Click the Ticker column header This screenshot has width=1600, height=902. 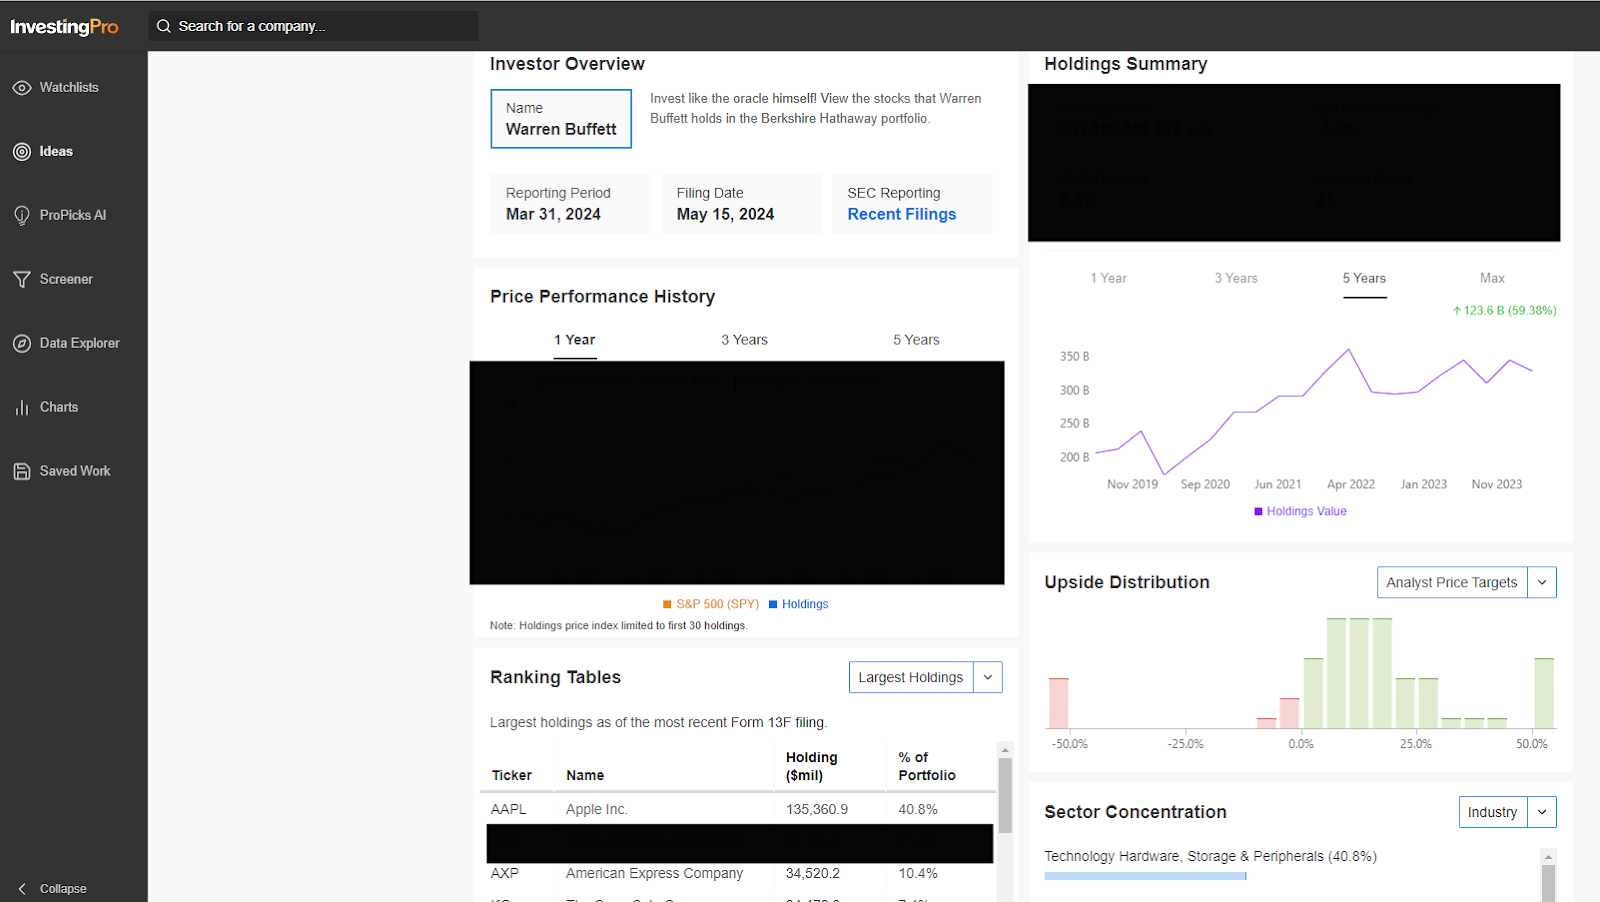[x=512, y=776]
